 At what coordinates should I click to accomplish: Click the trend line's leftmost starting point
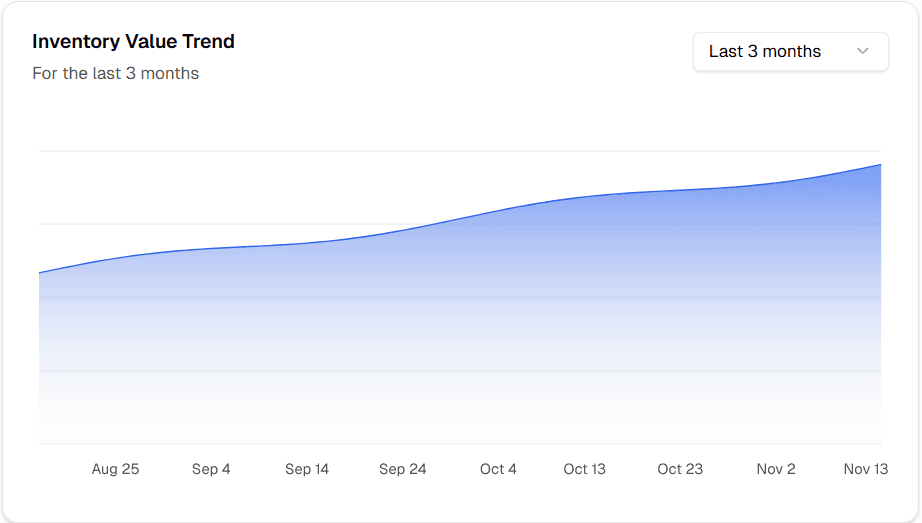pos(40,272)
